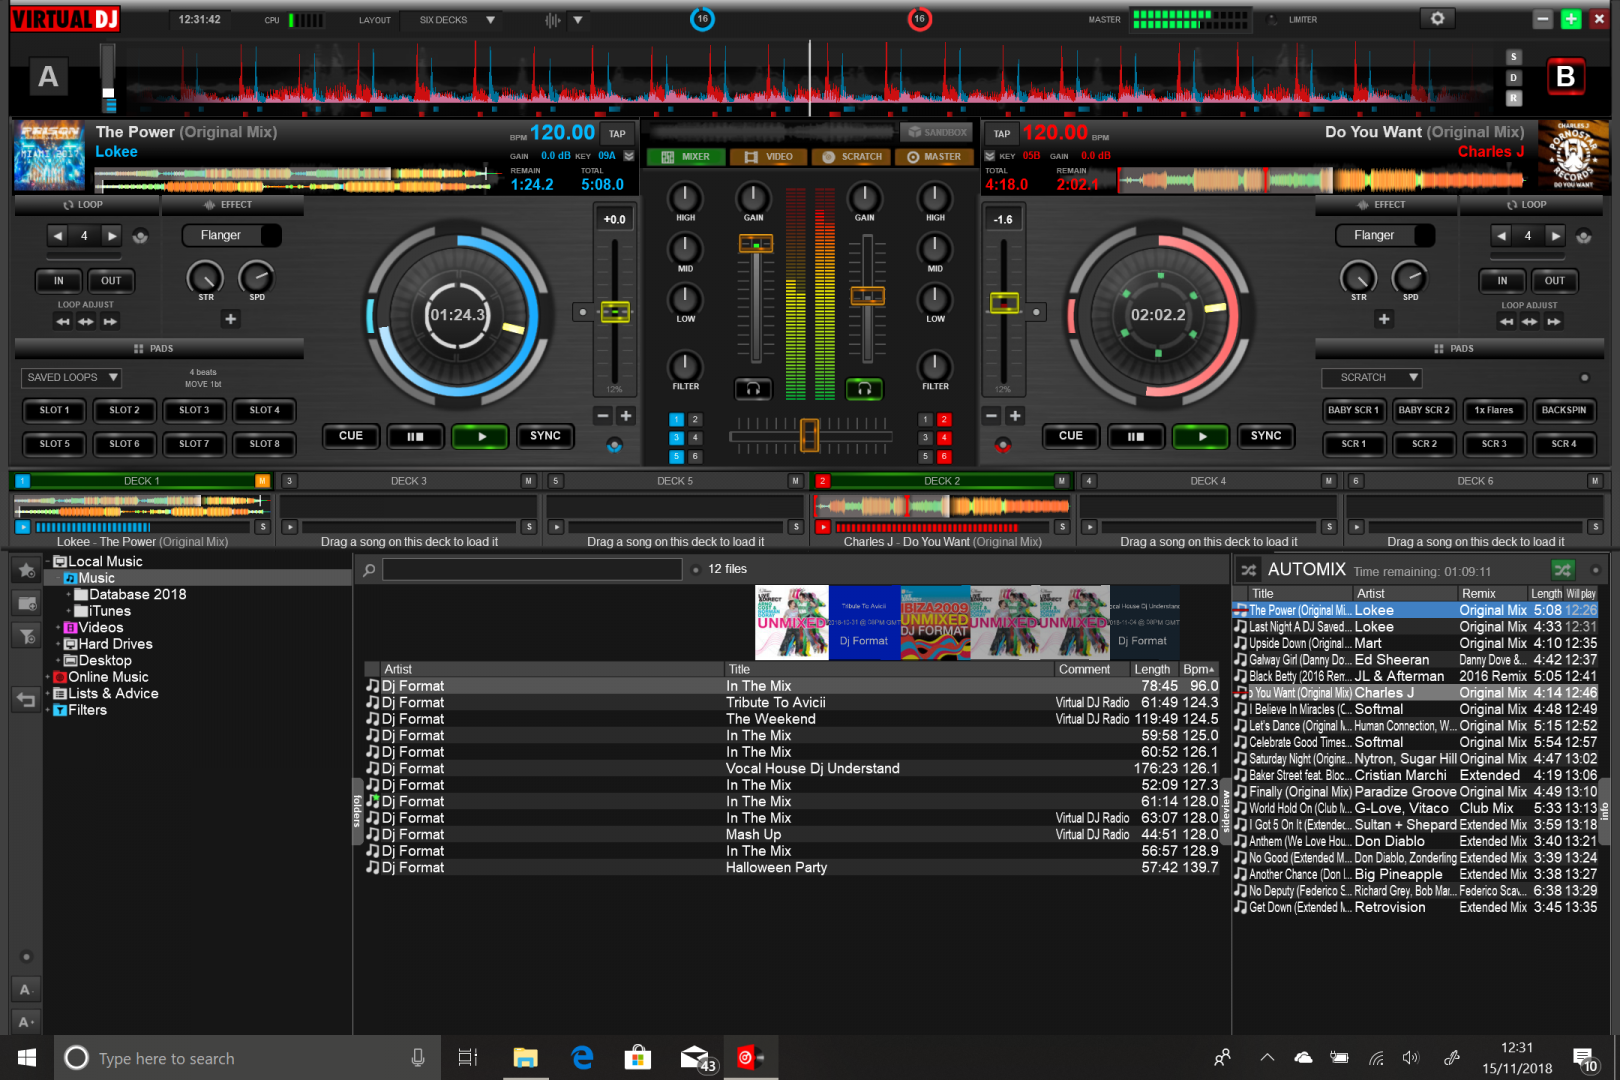Open Windows Task View icon

(467, 1057)
